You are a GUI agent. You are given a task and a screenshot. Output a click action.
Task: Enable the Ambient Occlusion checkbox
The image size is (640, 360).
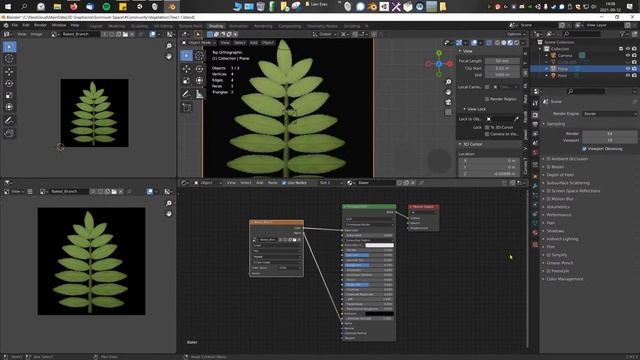[x=549, y=159]
